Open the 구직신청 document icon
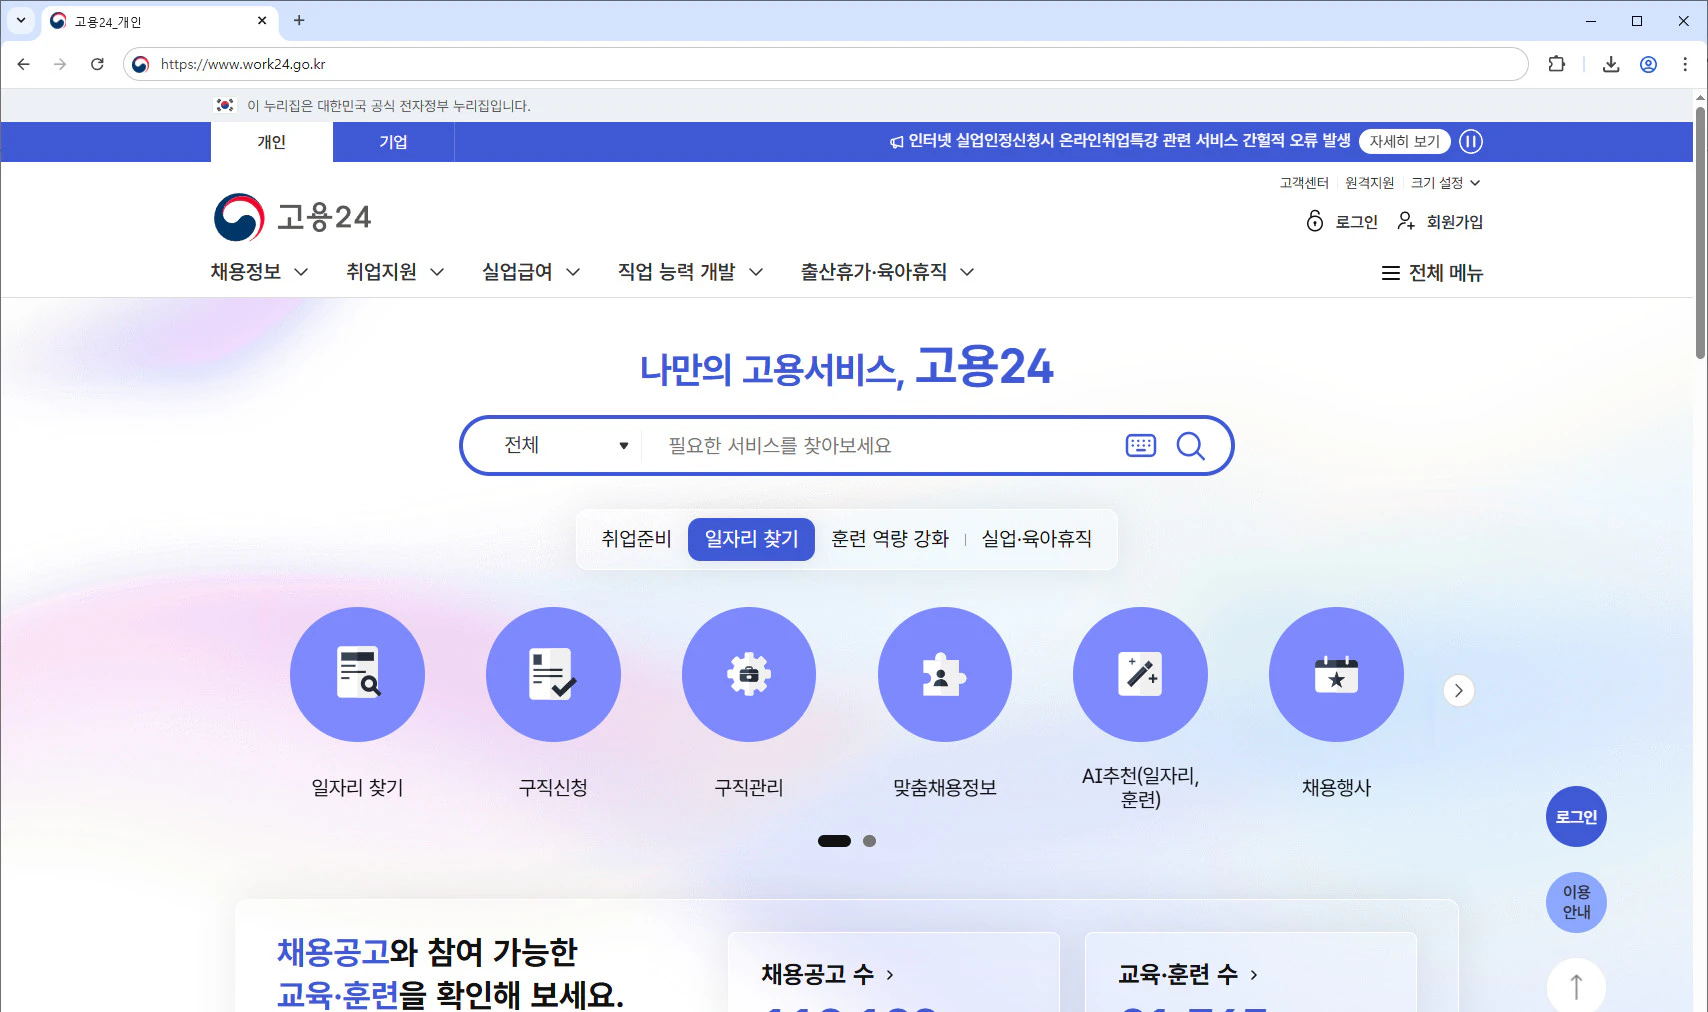Screen dimensions: 1708x1012 pyautogui.click(x=553, y=674)
